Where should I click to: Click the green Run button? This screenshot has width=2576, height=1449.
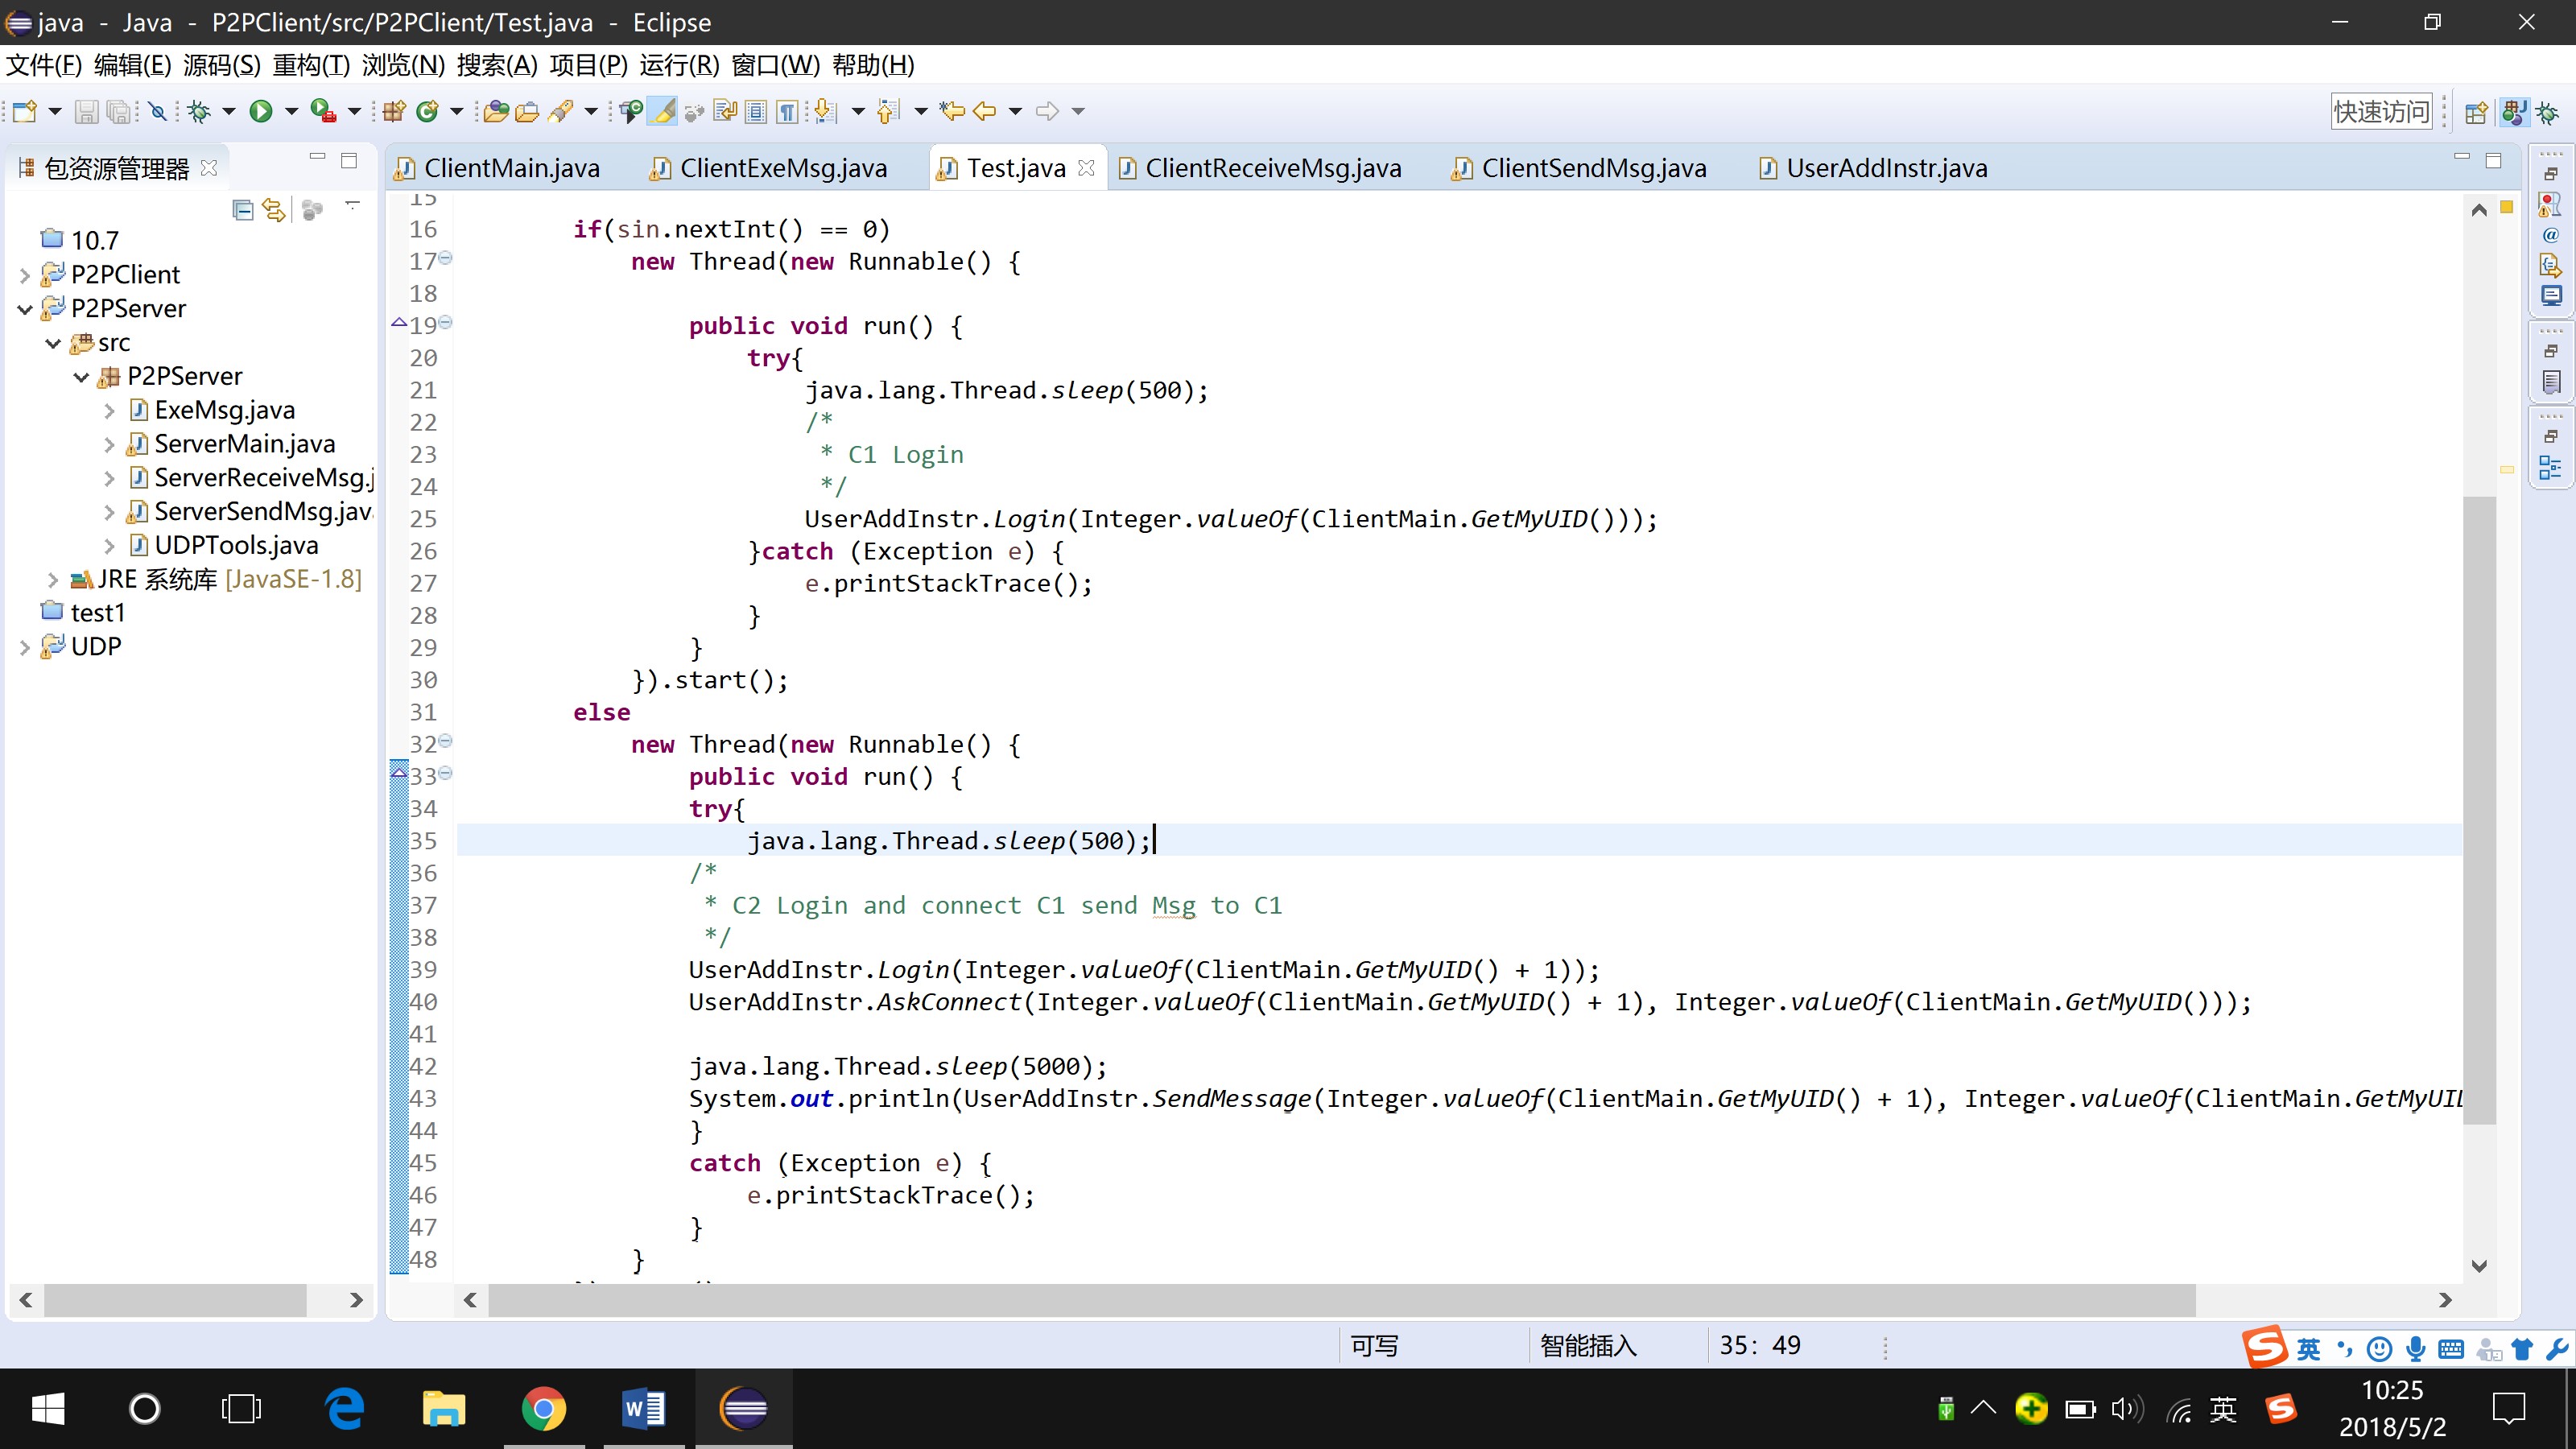tap(261, 111)
